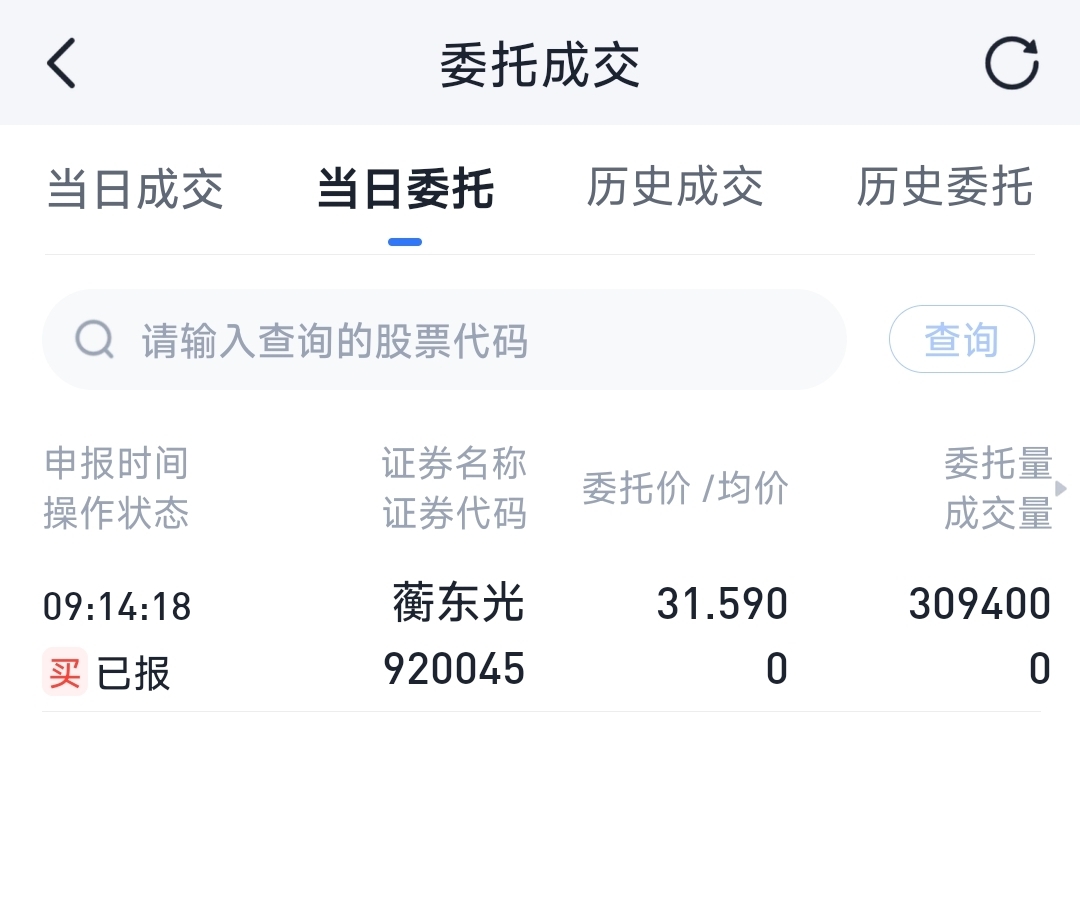Open the 蘅东光 order entry
This screenshot has width=1080, height=923.
[x=458, y=604]
